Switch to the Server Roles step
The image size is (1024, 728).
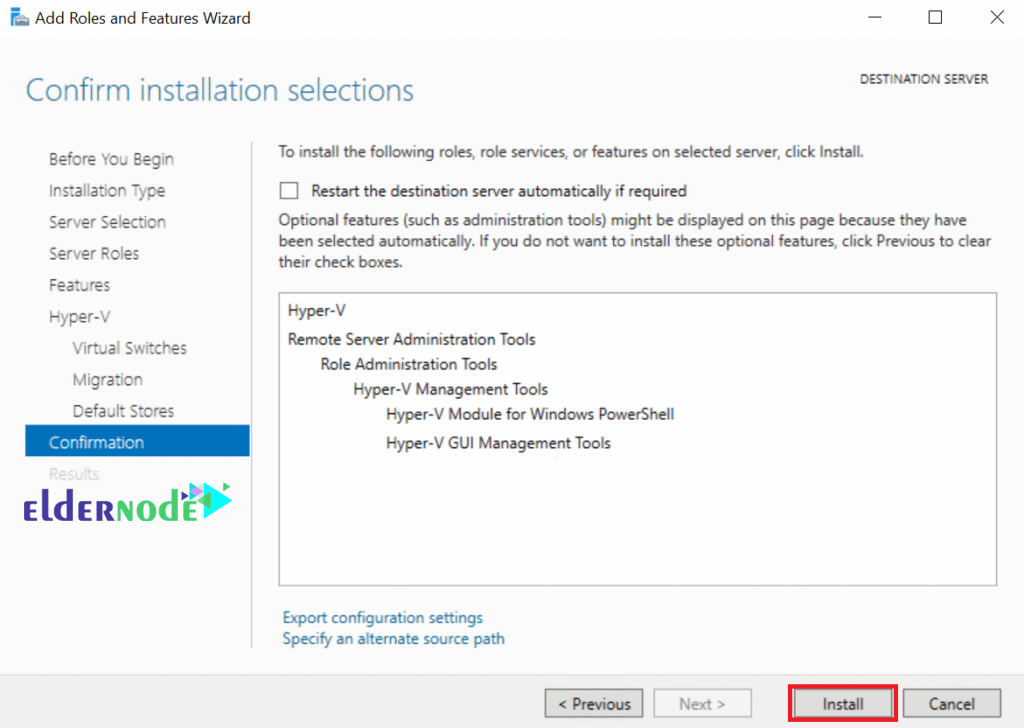[x=94, y=253]
